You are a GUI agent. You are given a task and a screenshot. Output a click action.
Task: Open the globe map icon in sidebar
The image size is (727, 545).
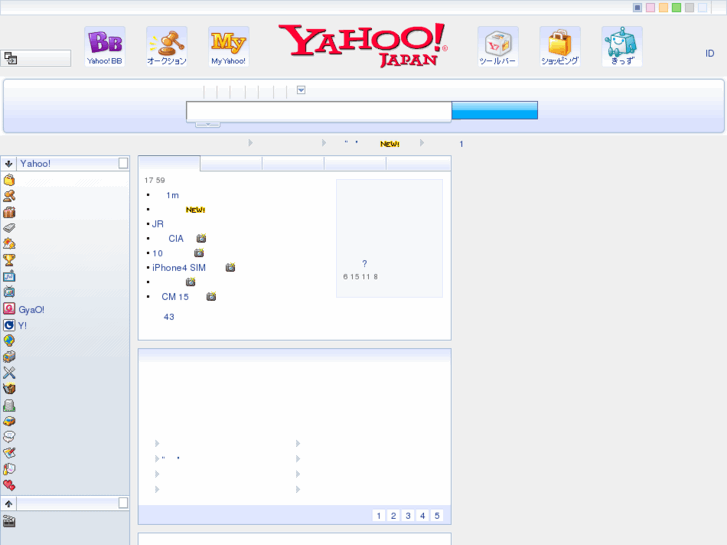[x=9, y=341]
